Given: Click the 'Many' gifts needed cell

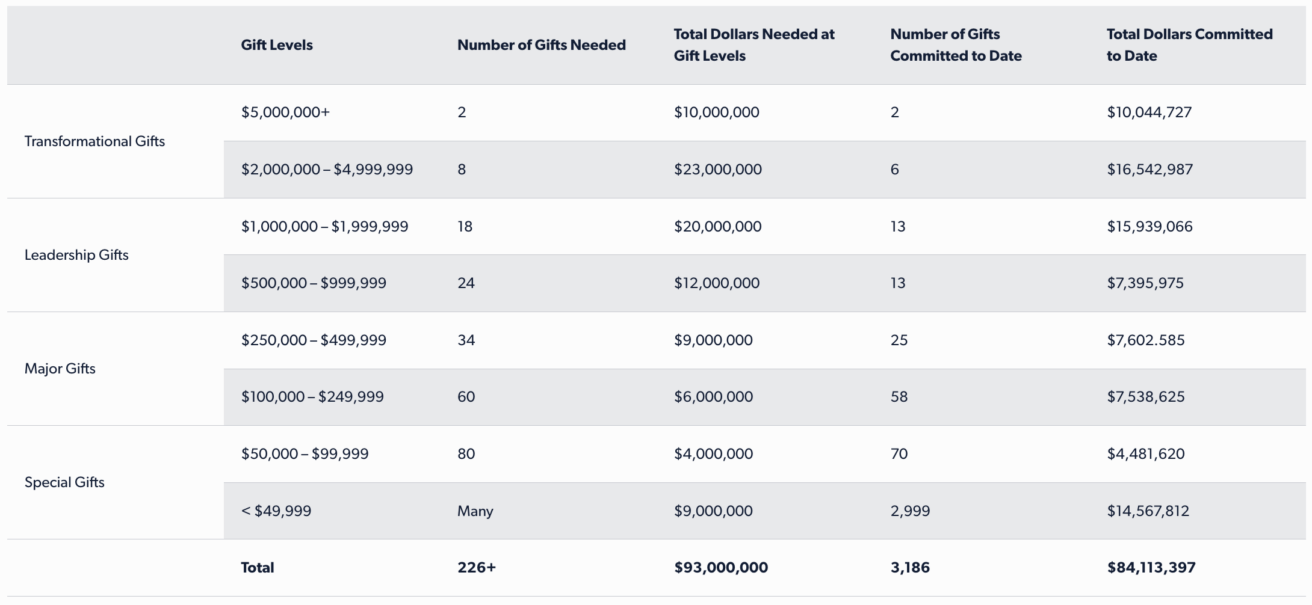Looking at the screenshot, I should (x=475, y=511).
